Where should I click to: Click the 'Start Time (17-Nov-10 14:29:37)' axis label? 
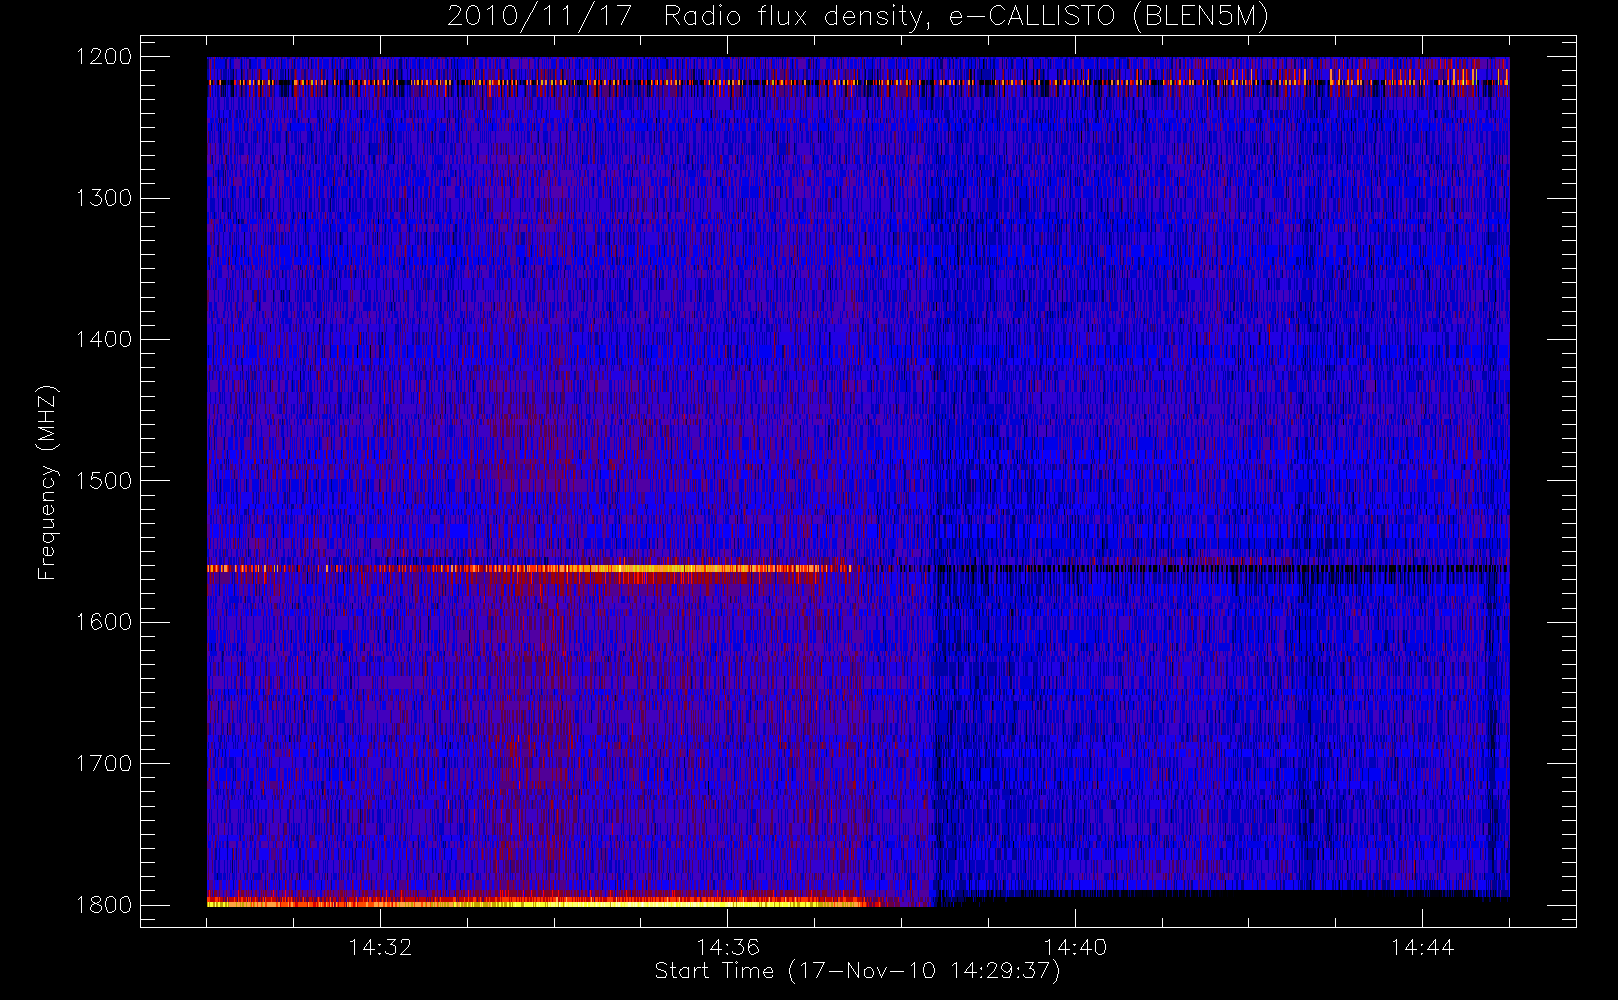857,971
